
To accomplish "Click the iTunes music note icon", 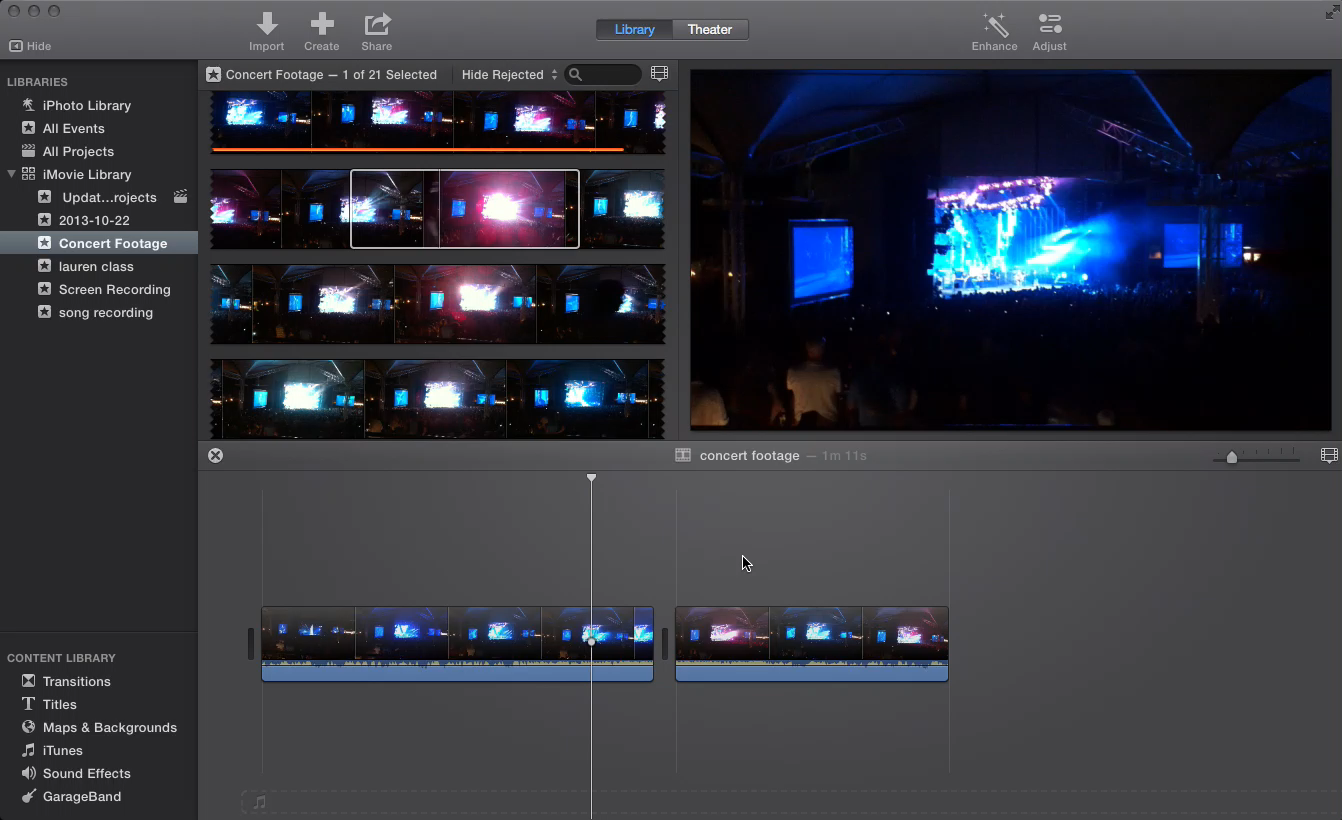I will point(28,750).
